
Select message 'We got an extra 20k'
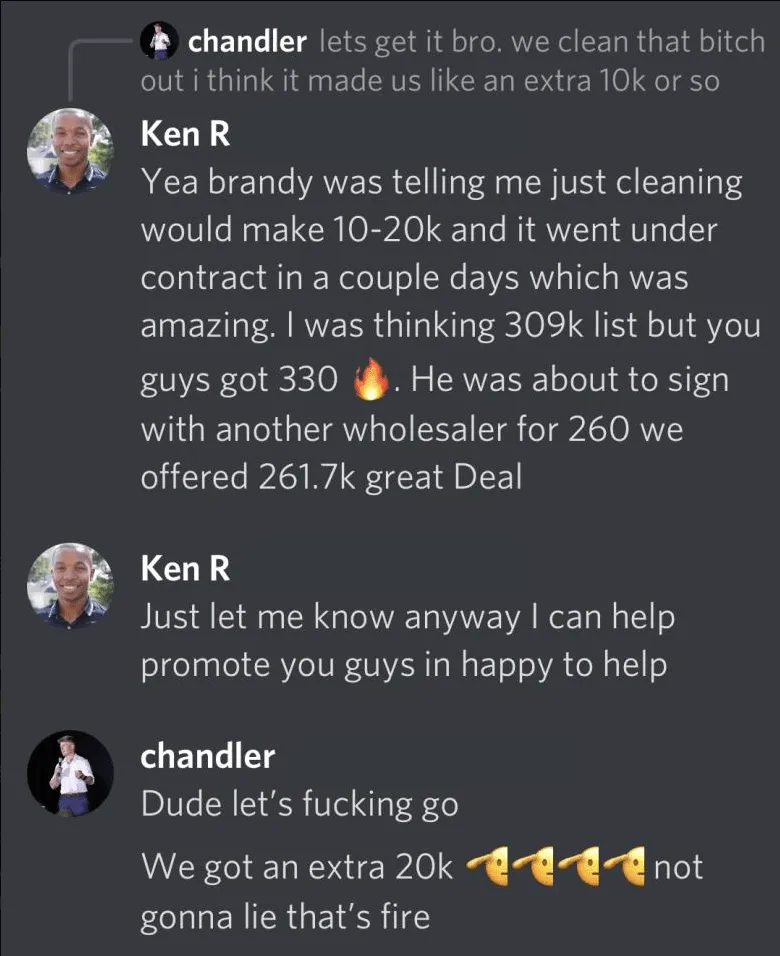click(422, 891)
